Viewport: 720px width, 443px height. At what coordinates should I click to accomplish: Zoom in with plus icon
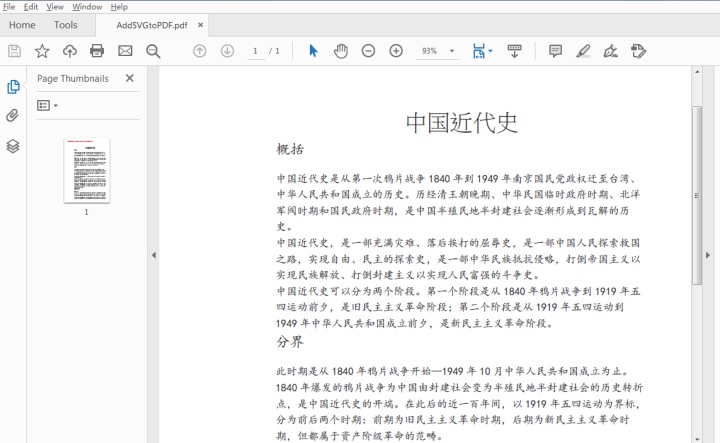396,50
